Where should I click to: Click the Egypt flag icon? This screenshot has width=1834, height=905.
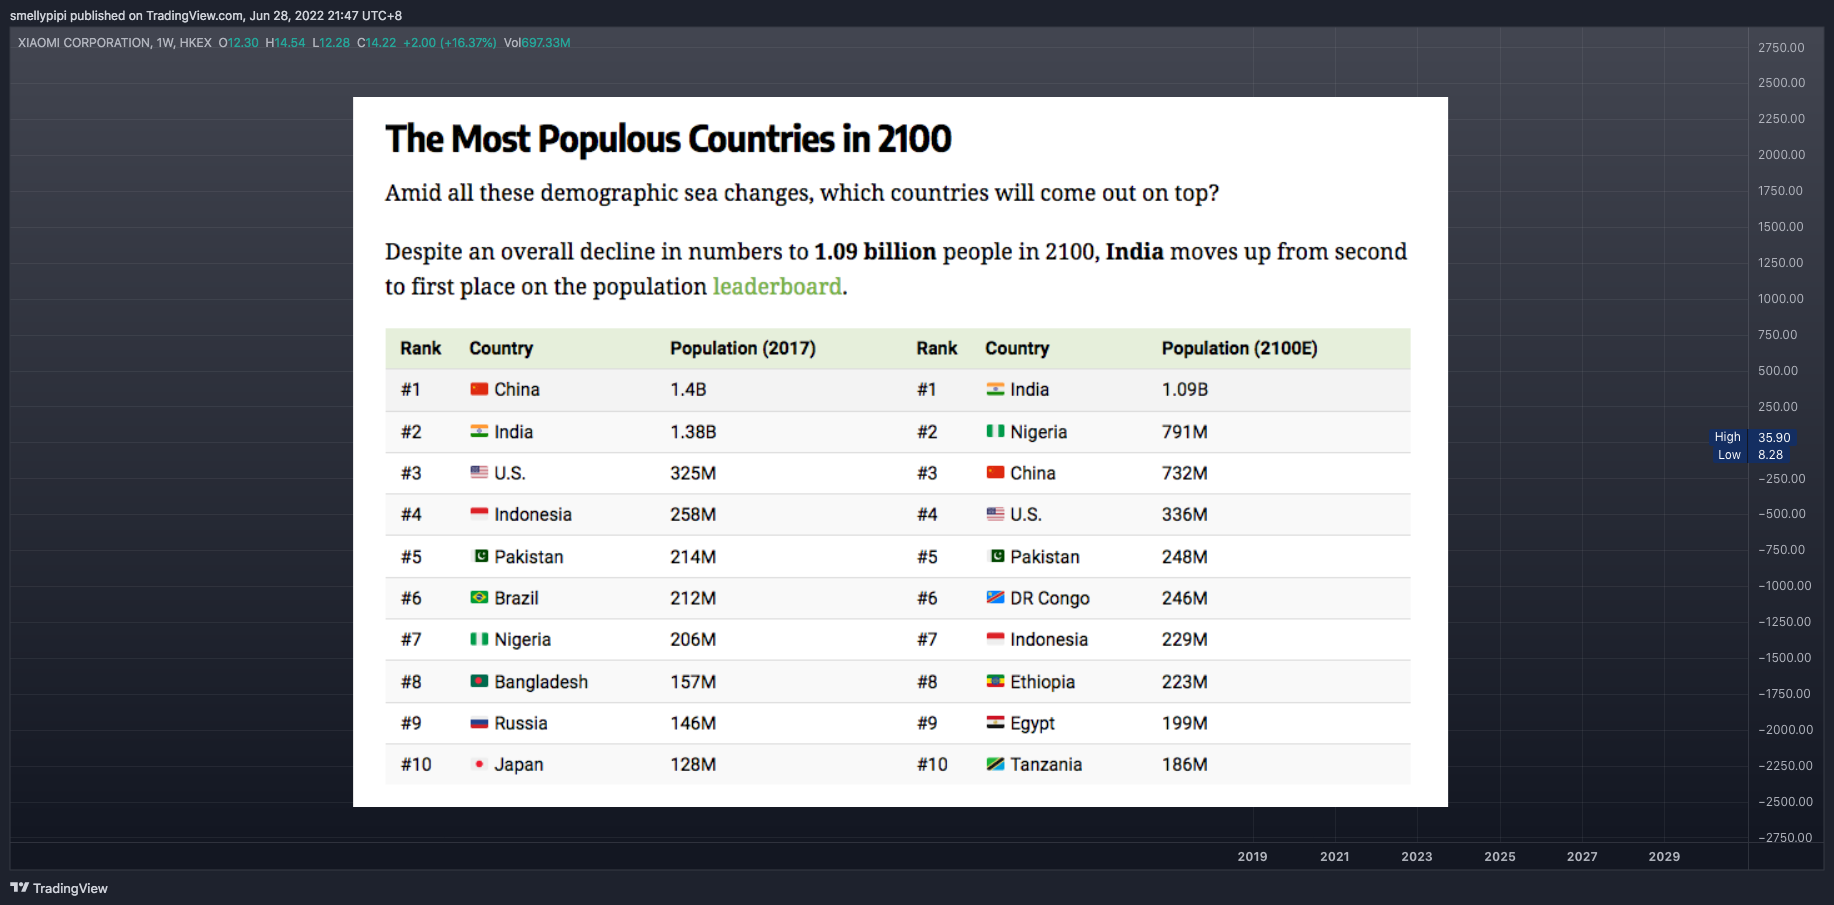pyautogui.click(x=995, y=722)
